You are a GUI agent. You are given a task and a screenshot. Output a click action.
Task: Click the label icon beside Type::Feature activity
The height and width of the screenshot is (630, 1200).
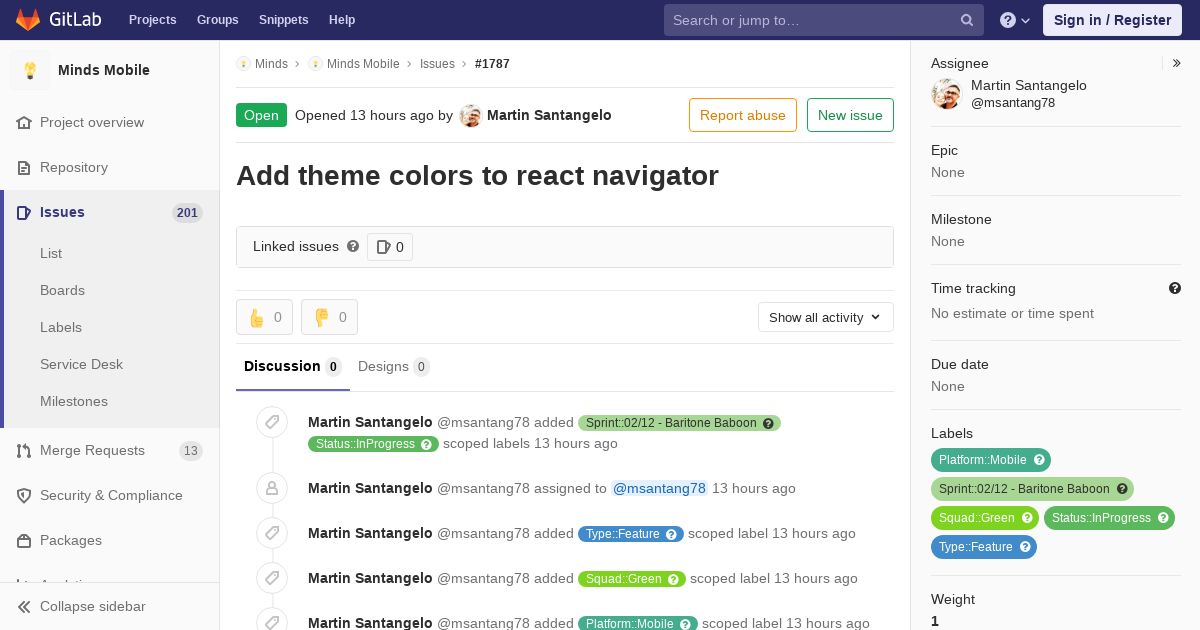272,533
